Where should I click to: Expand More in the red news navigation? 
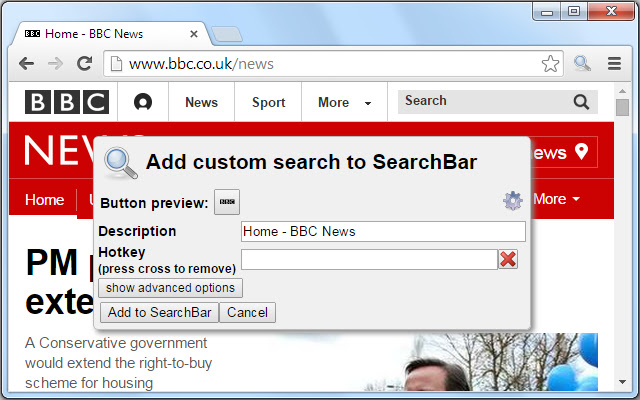pos(557,199)
